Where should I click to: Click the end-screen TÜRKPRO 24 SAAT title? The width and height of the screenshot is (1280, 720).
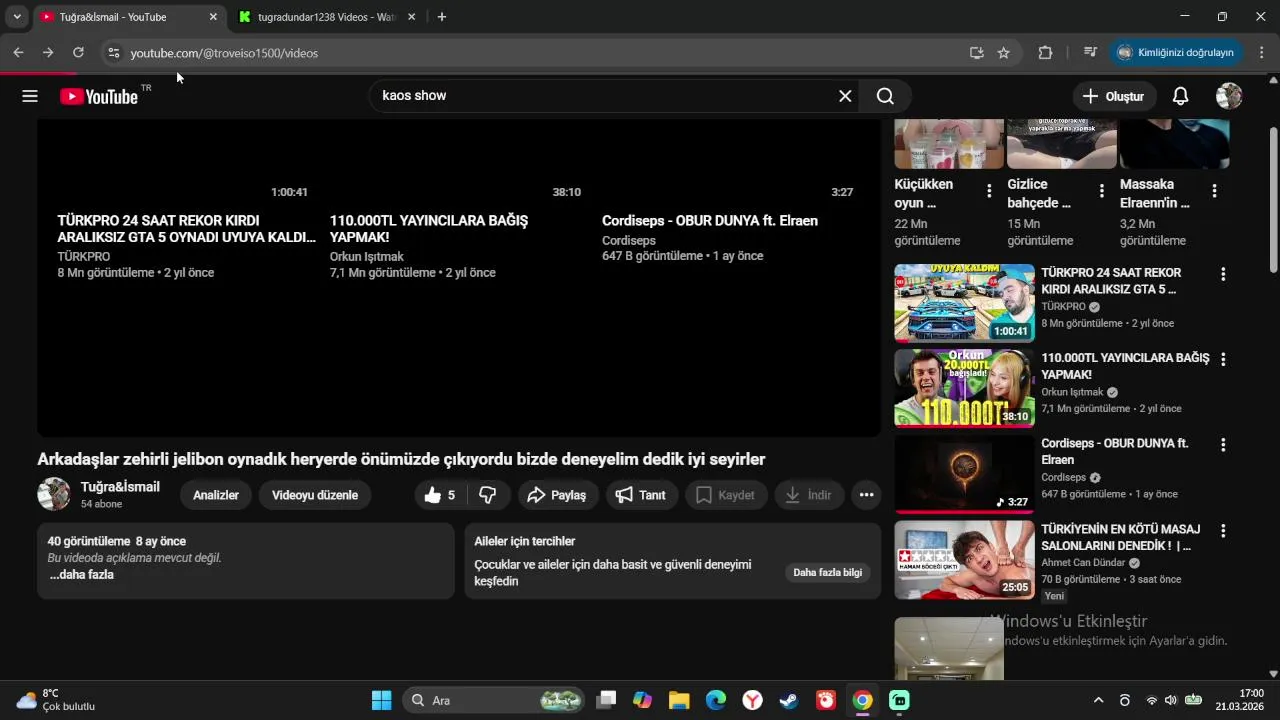187,229
